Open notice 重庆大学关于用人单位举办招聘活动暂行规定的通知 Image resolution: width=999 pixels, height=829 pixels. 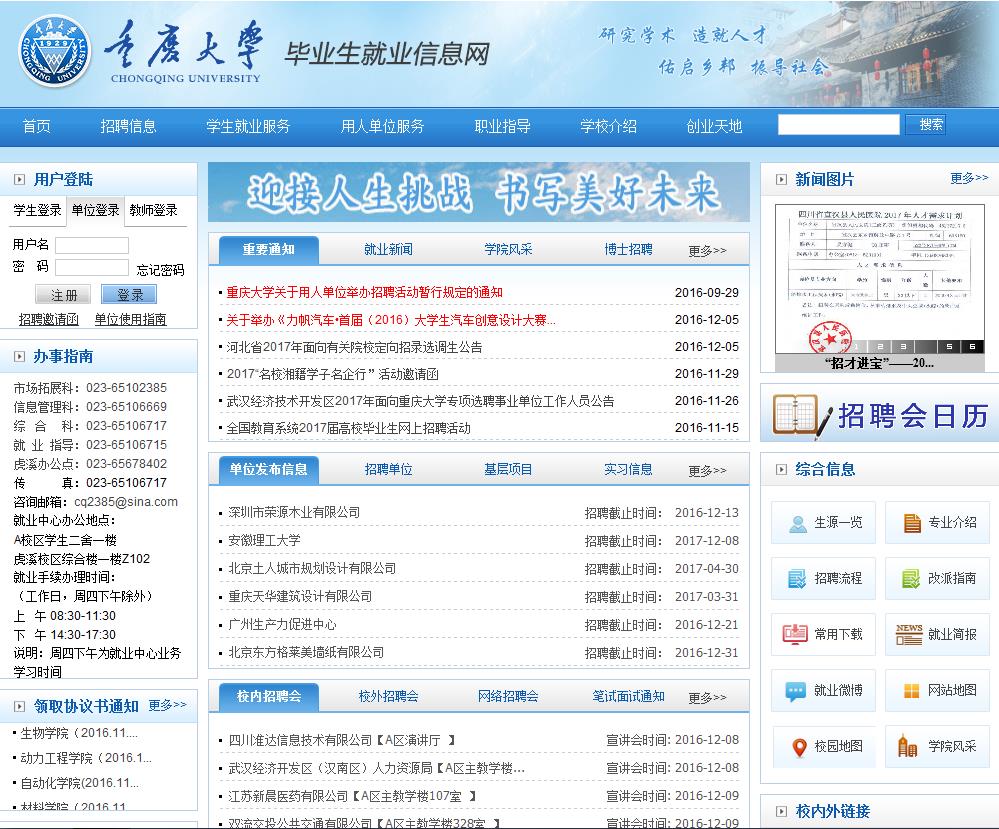coord(364,292)
